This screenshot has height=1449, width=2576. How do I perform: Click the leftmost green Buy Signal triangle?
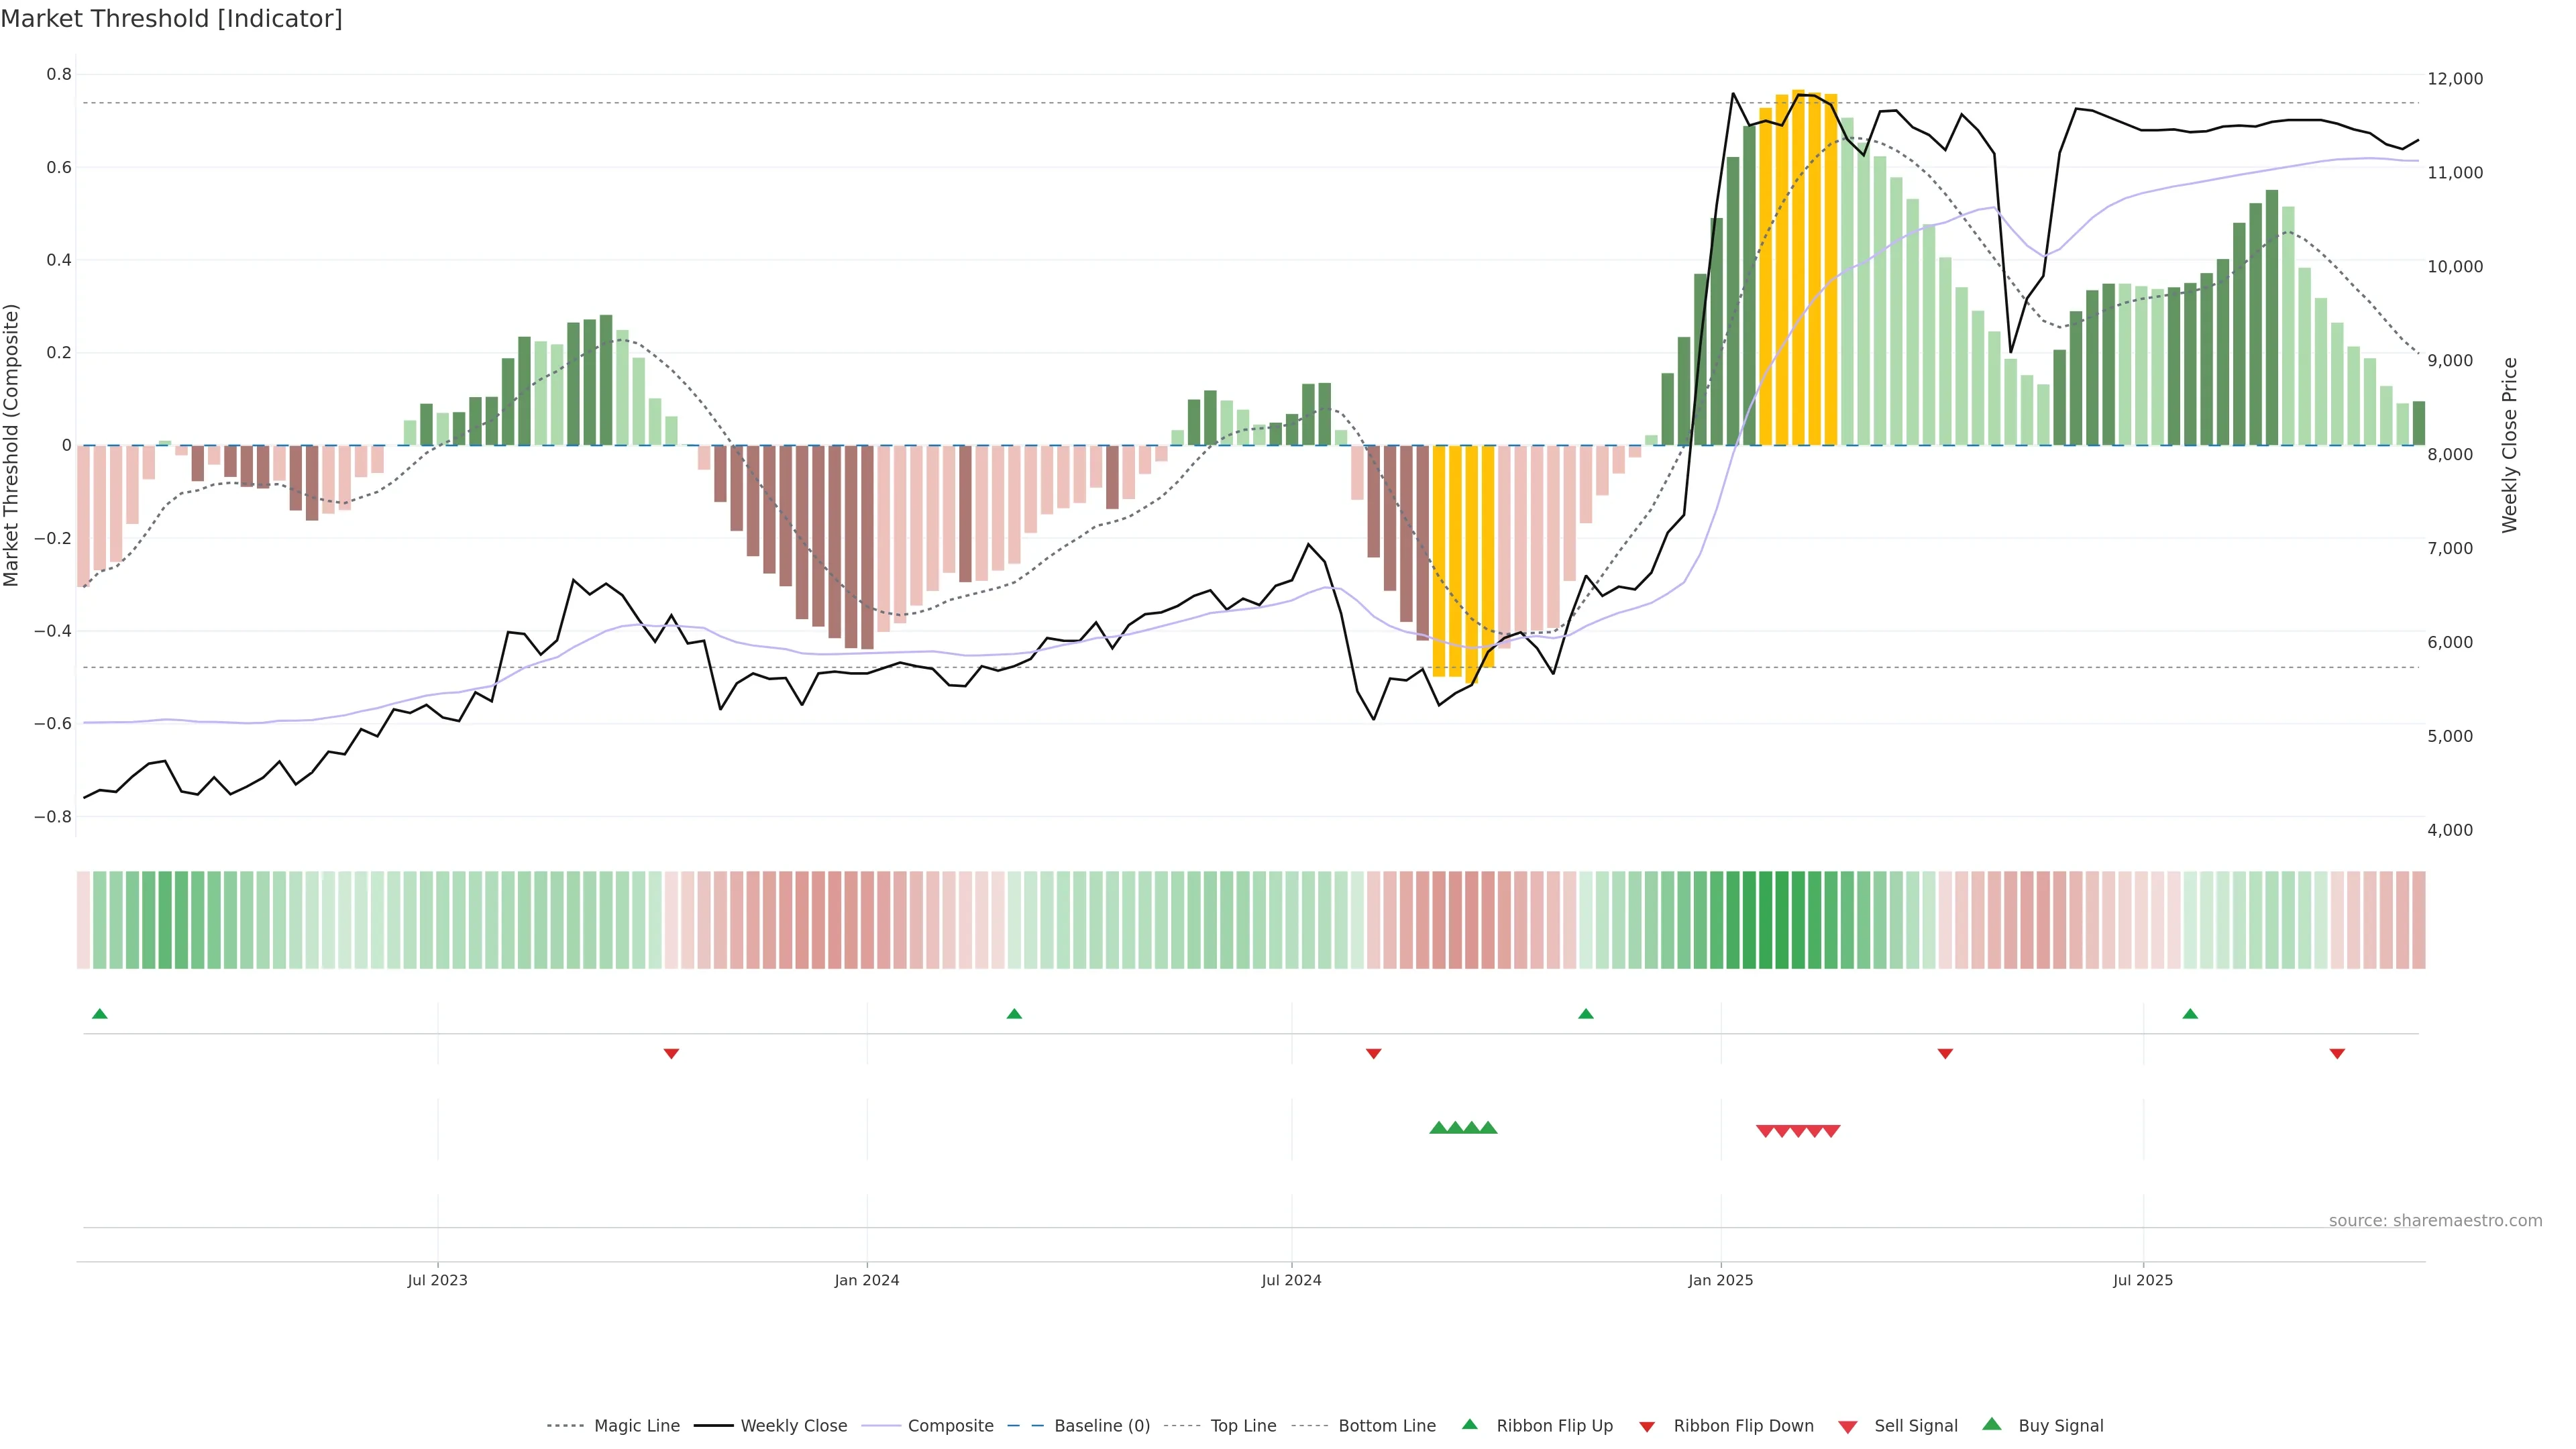point(1438,1128)
